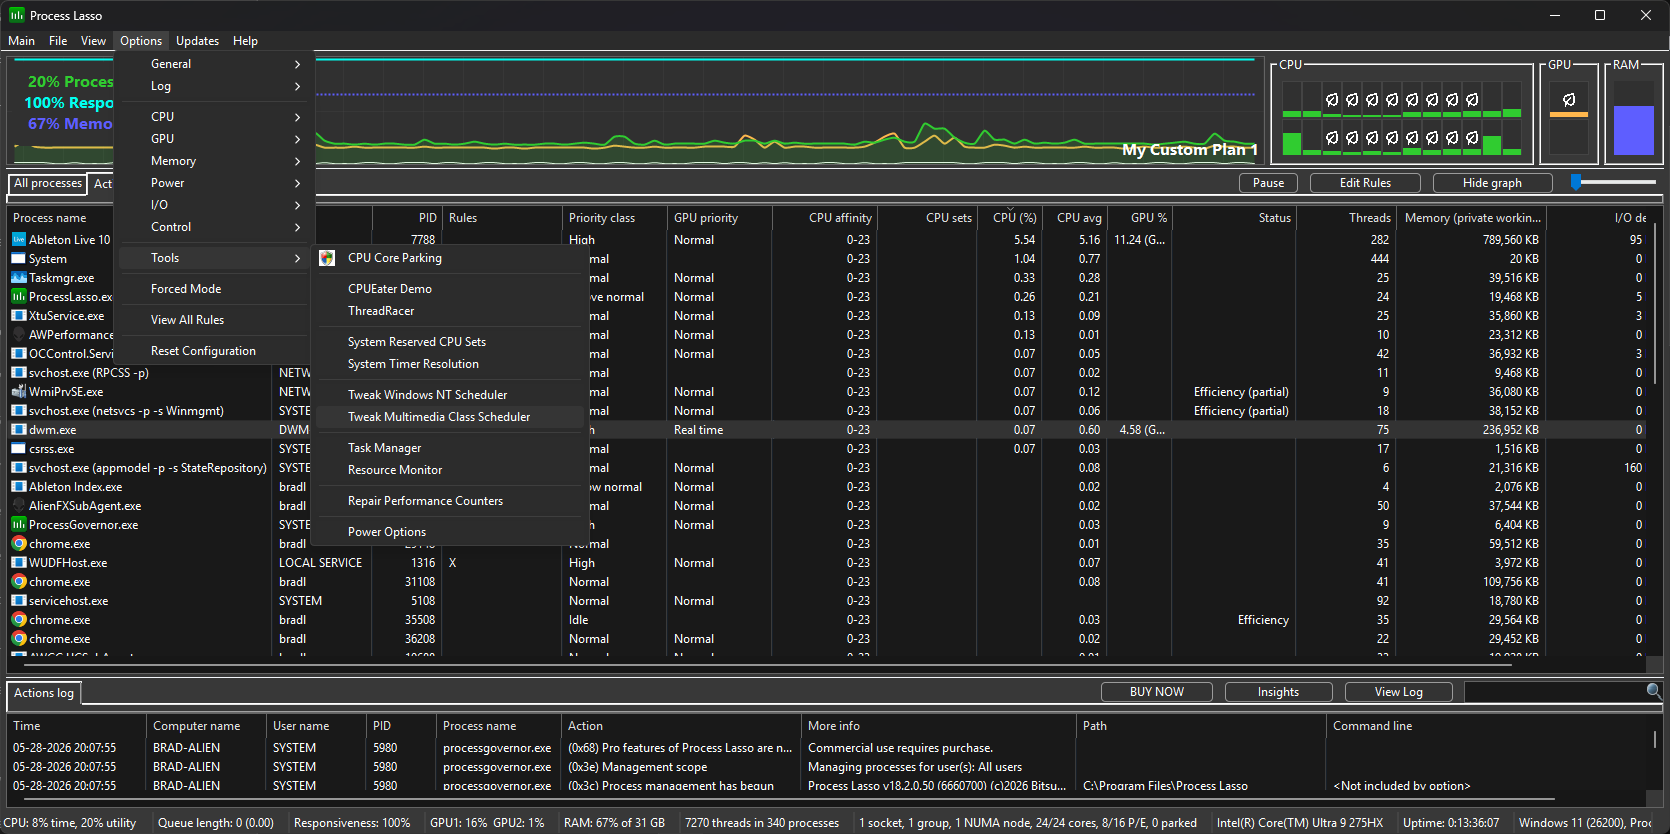Expand the Power submenu

tap(213, 183)
